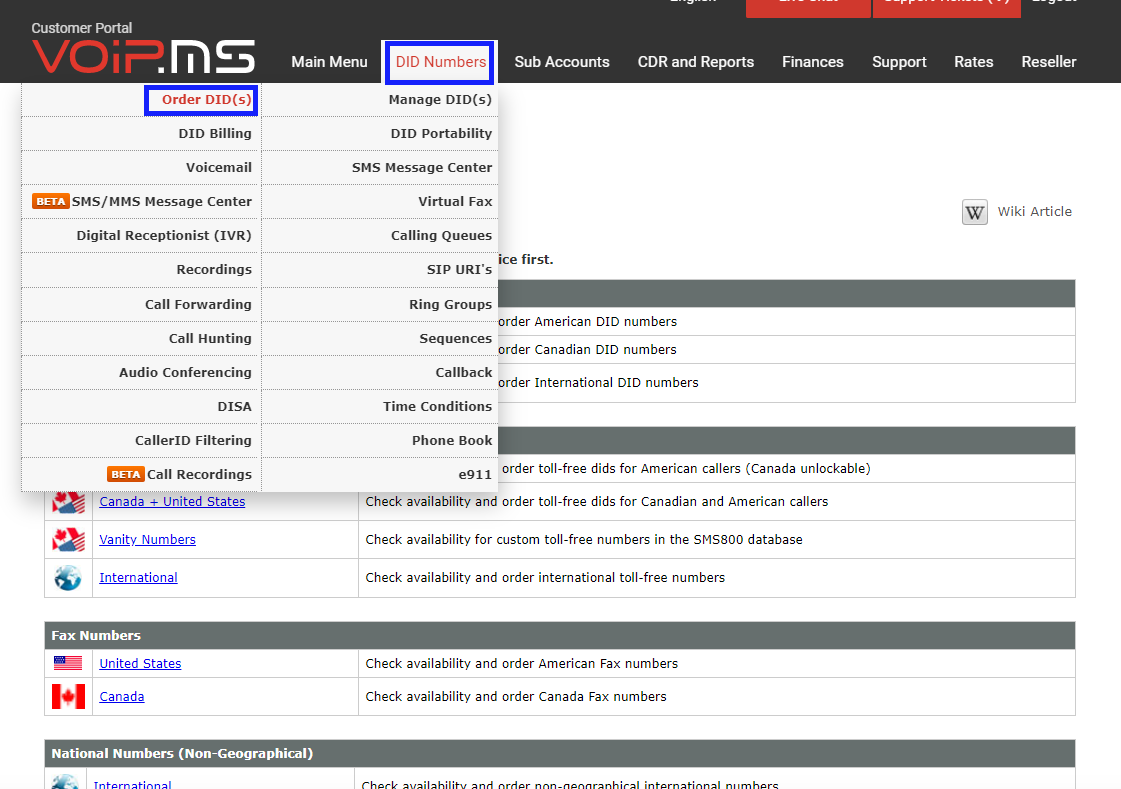Open the Vanity Numbers link
Viewport: 1121px width, 789px height.
click(x=147, y=540)
